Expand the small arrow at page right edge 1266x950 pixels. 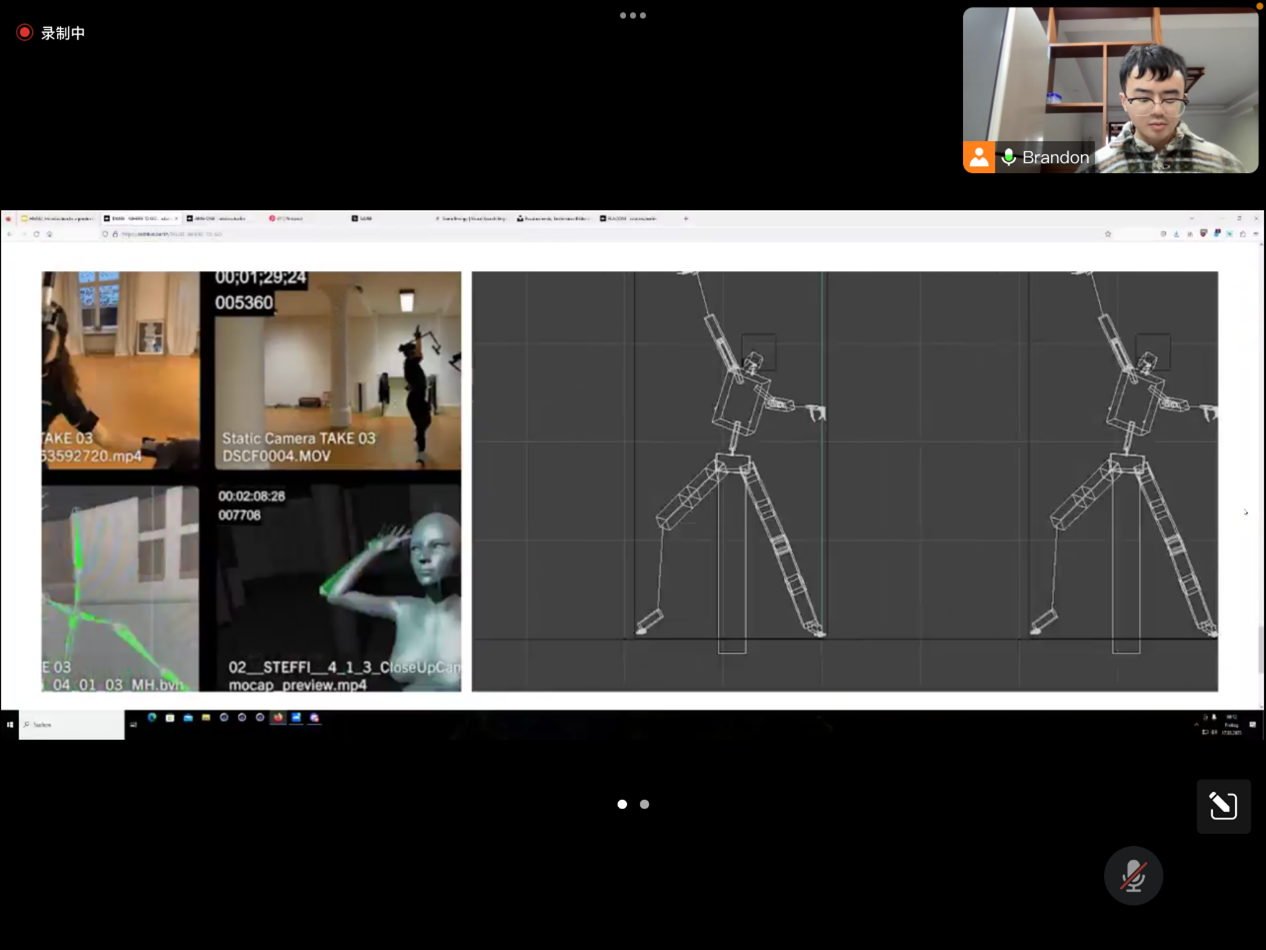[1245, 513]
